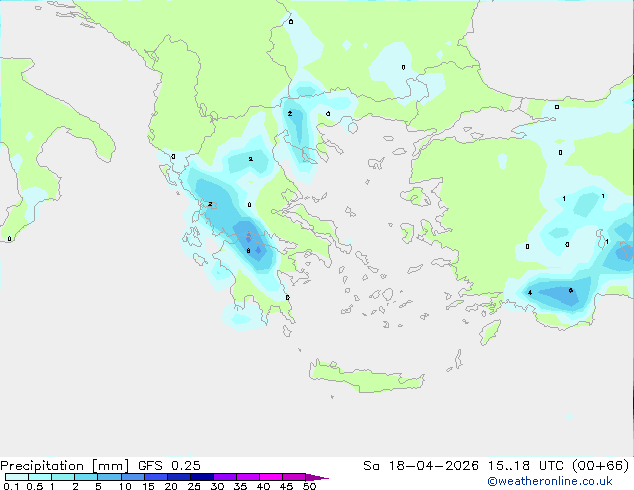Click the Crete island on the map
Screen dimensions: 634x490
(x=366, y=376)
